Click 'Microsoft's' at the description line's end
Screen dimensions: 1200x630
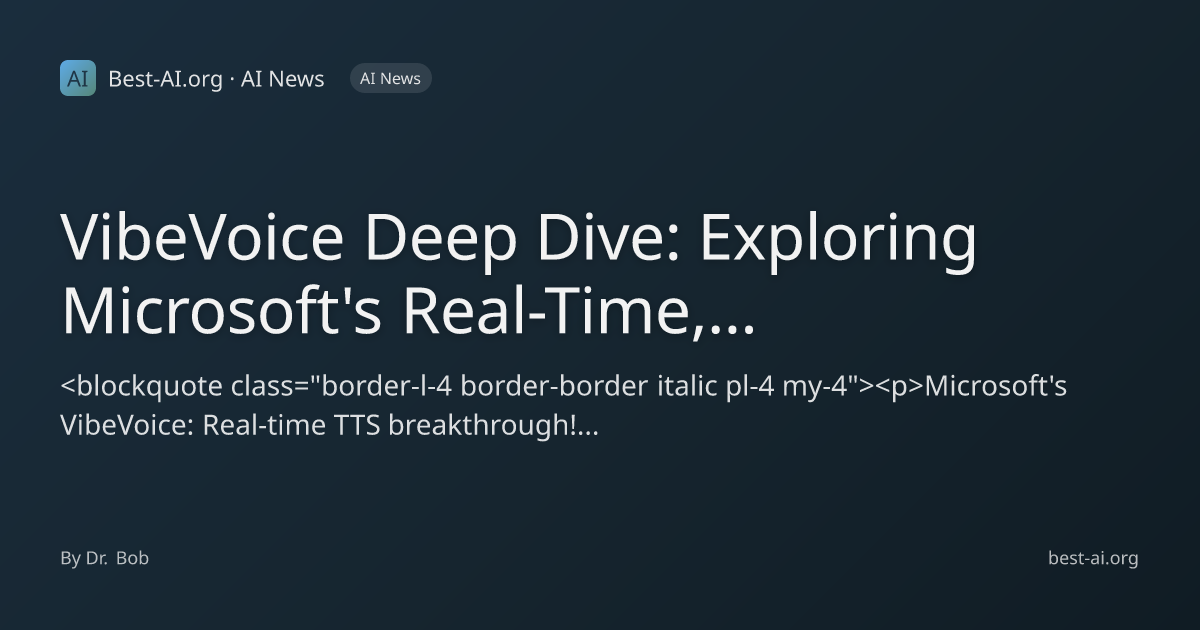point(995,386)
